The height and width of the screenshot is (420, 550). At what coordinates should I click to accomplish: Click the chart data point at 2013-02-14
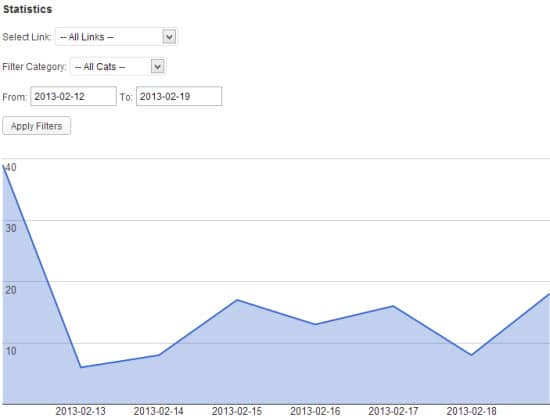pyautogui.click(x=159, y=355)
